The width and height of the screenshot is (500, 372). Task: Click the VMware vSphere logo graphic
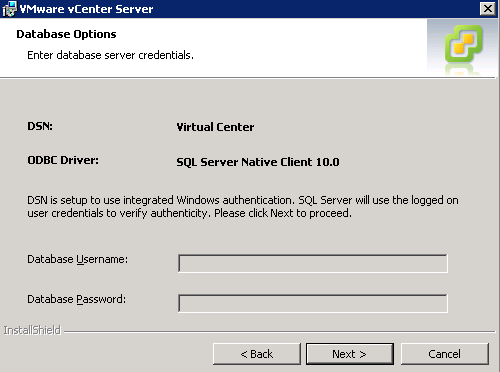click(464, 43)
